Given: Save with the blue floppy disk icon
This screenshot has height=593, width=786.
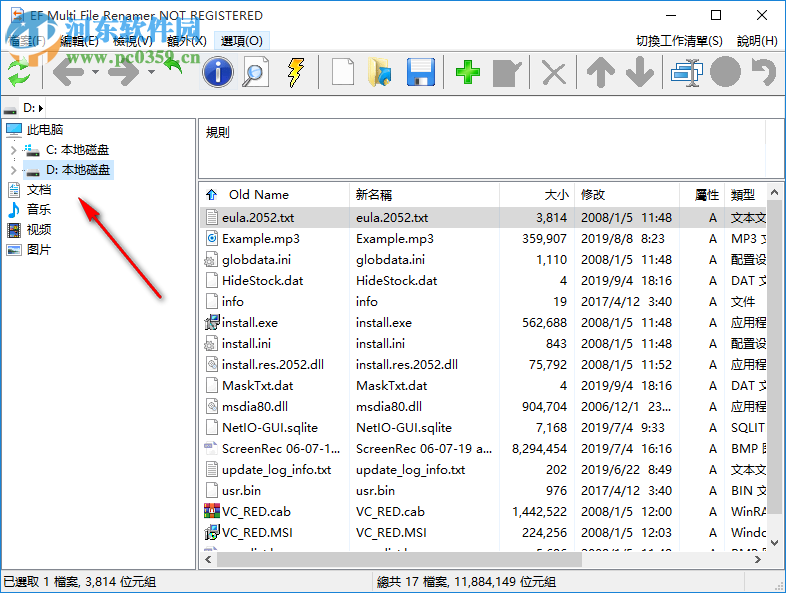Looking at the screenshot, I should (421, 73).
